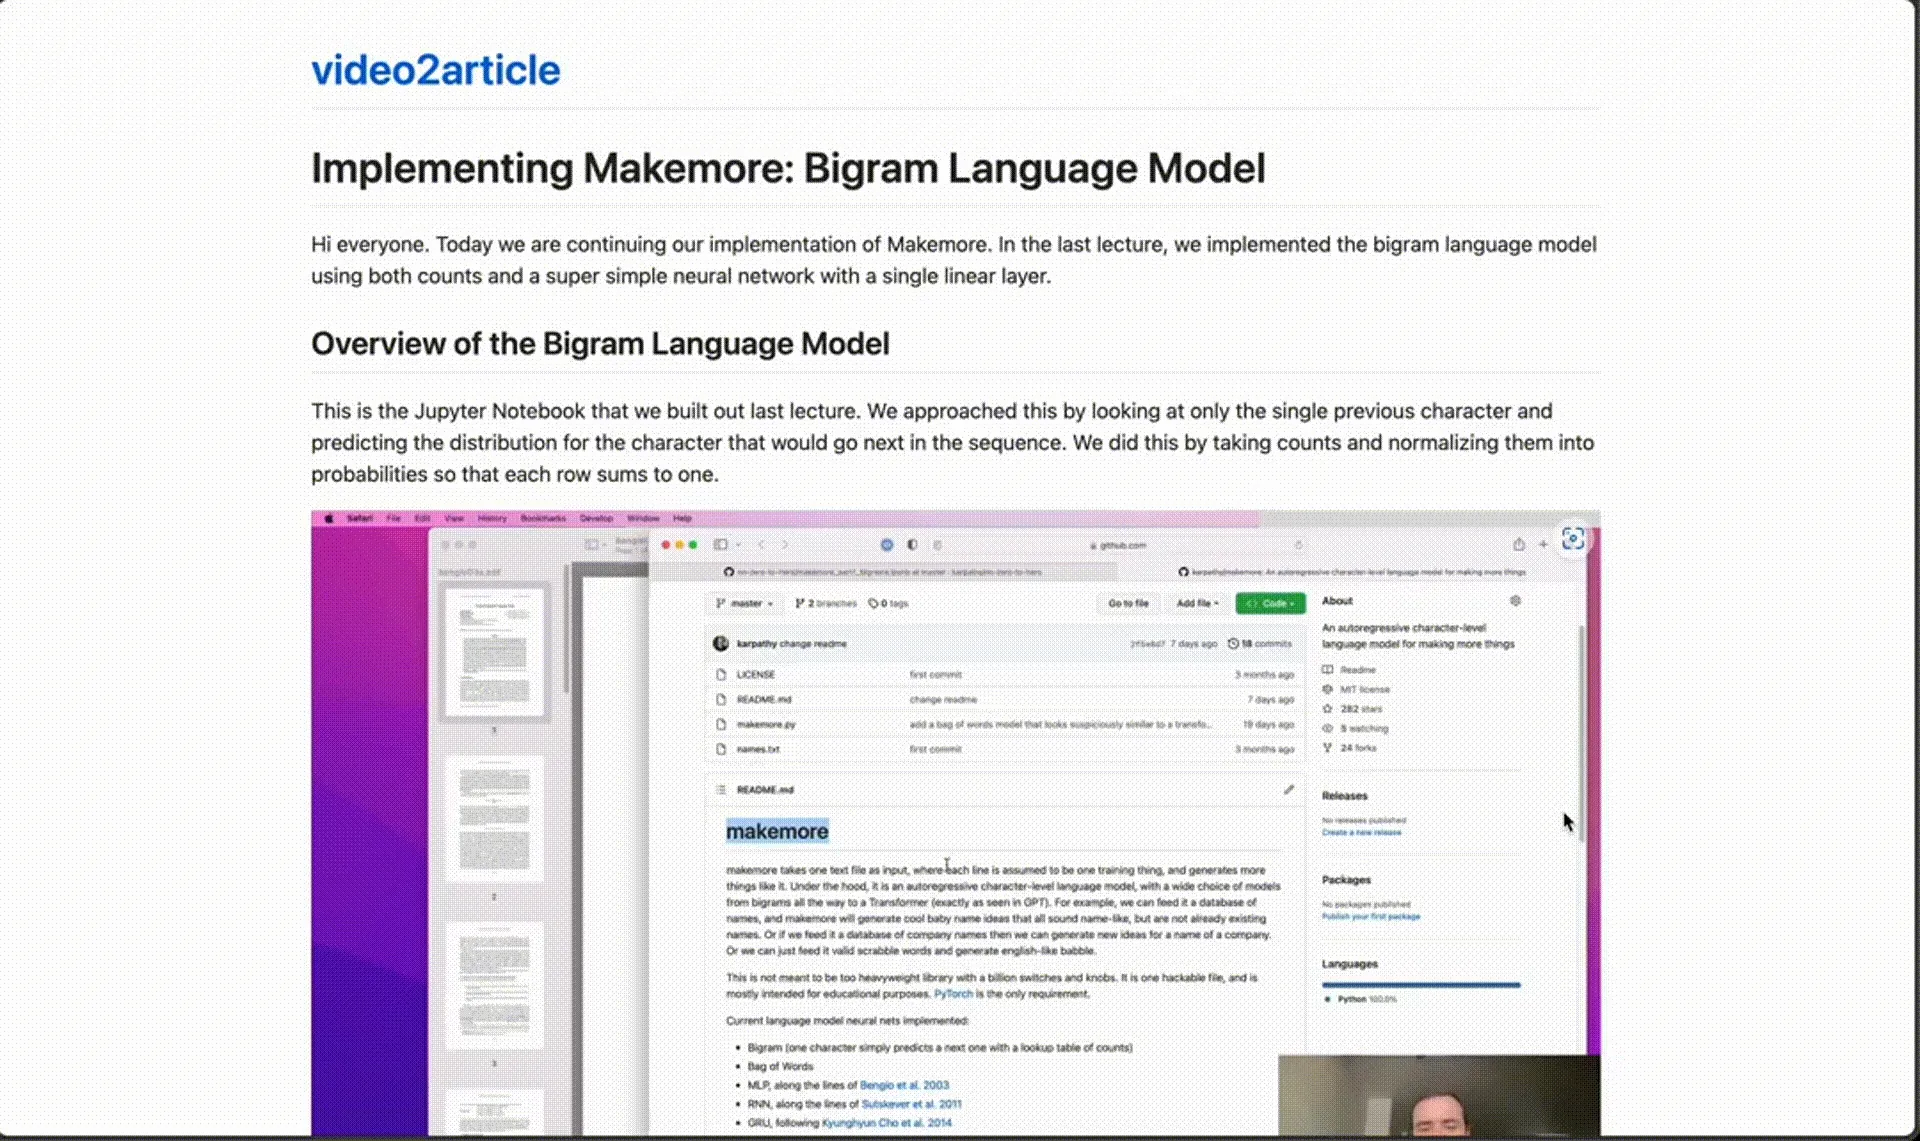Image resolution: width=1920 pixels, height=1141 pixels.
Task: Click the 'Implementing Makemore: Bigram Language Model' heading
Action: 788,168
